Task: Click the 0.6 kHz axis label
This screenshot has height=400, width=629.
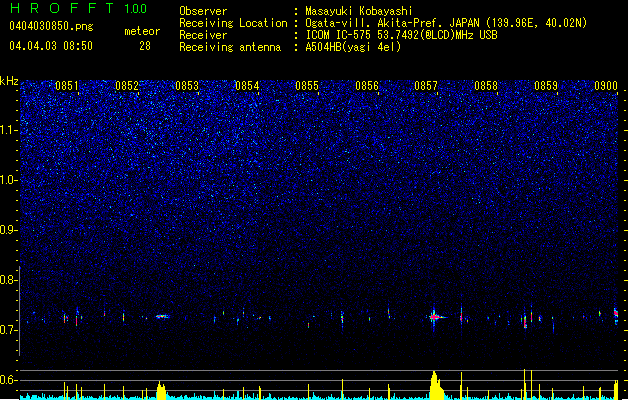Action: pos(9,380)
